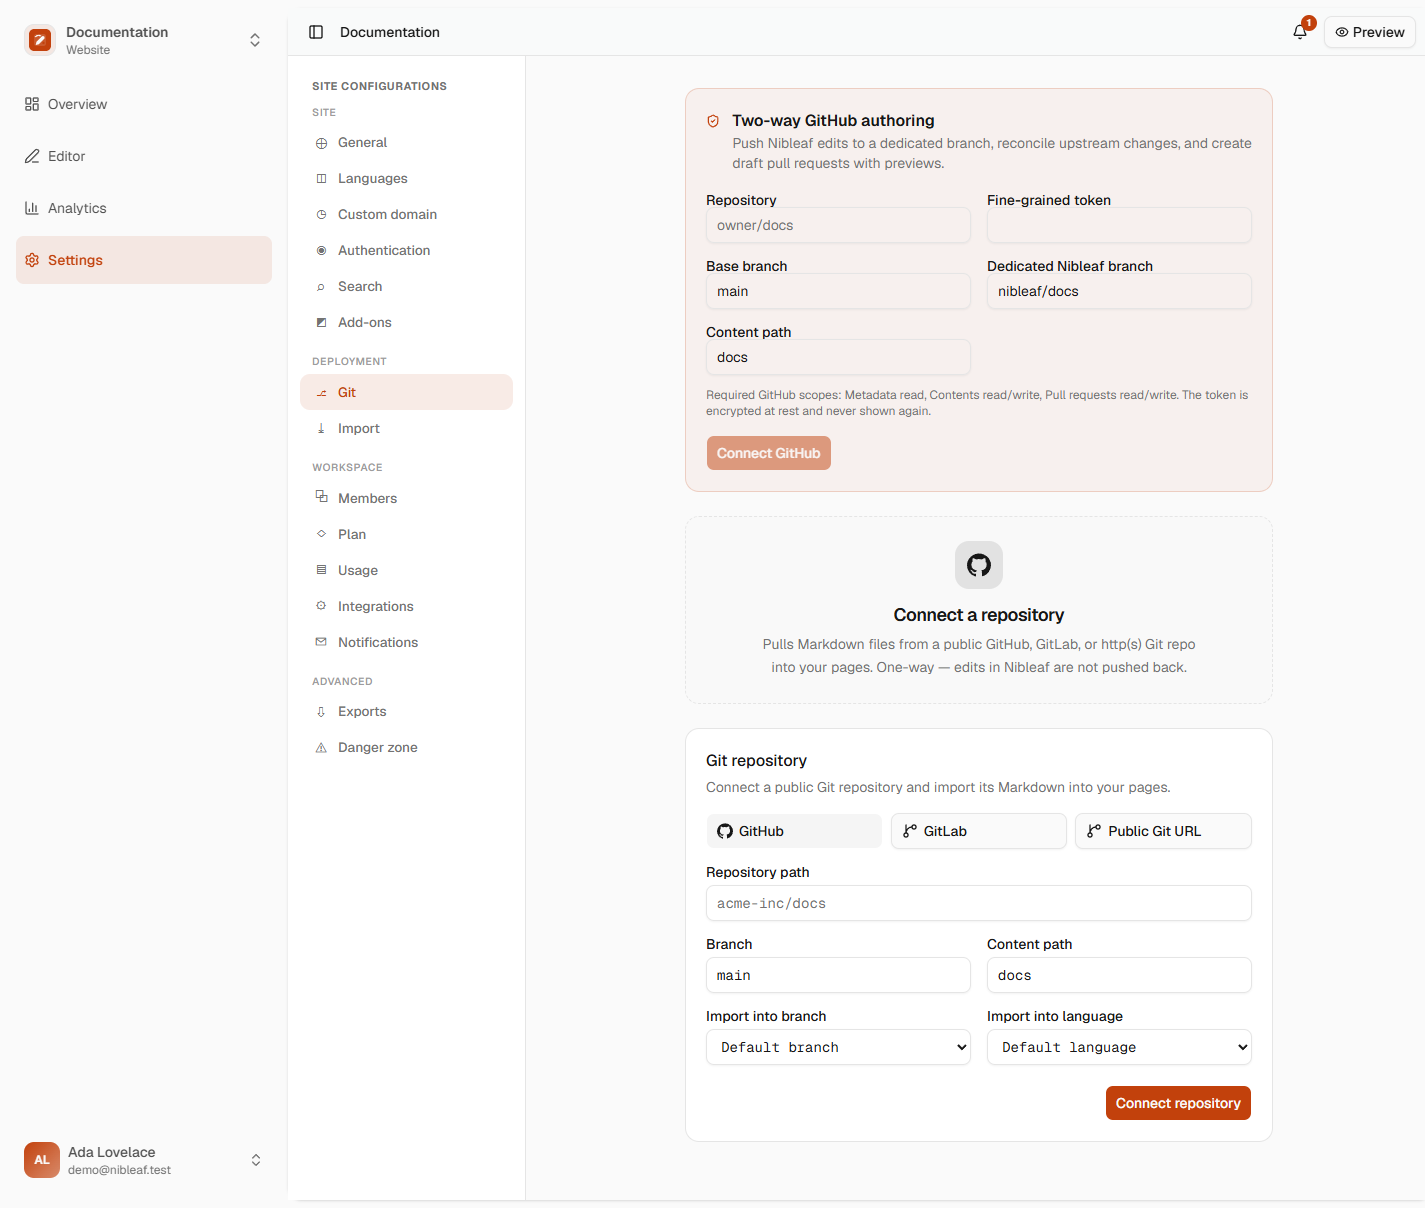Click the shield icon beside Two-way GitHub authoring
The width and height of the screenshot is (1425, 1208).
(713, 121)
